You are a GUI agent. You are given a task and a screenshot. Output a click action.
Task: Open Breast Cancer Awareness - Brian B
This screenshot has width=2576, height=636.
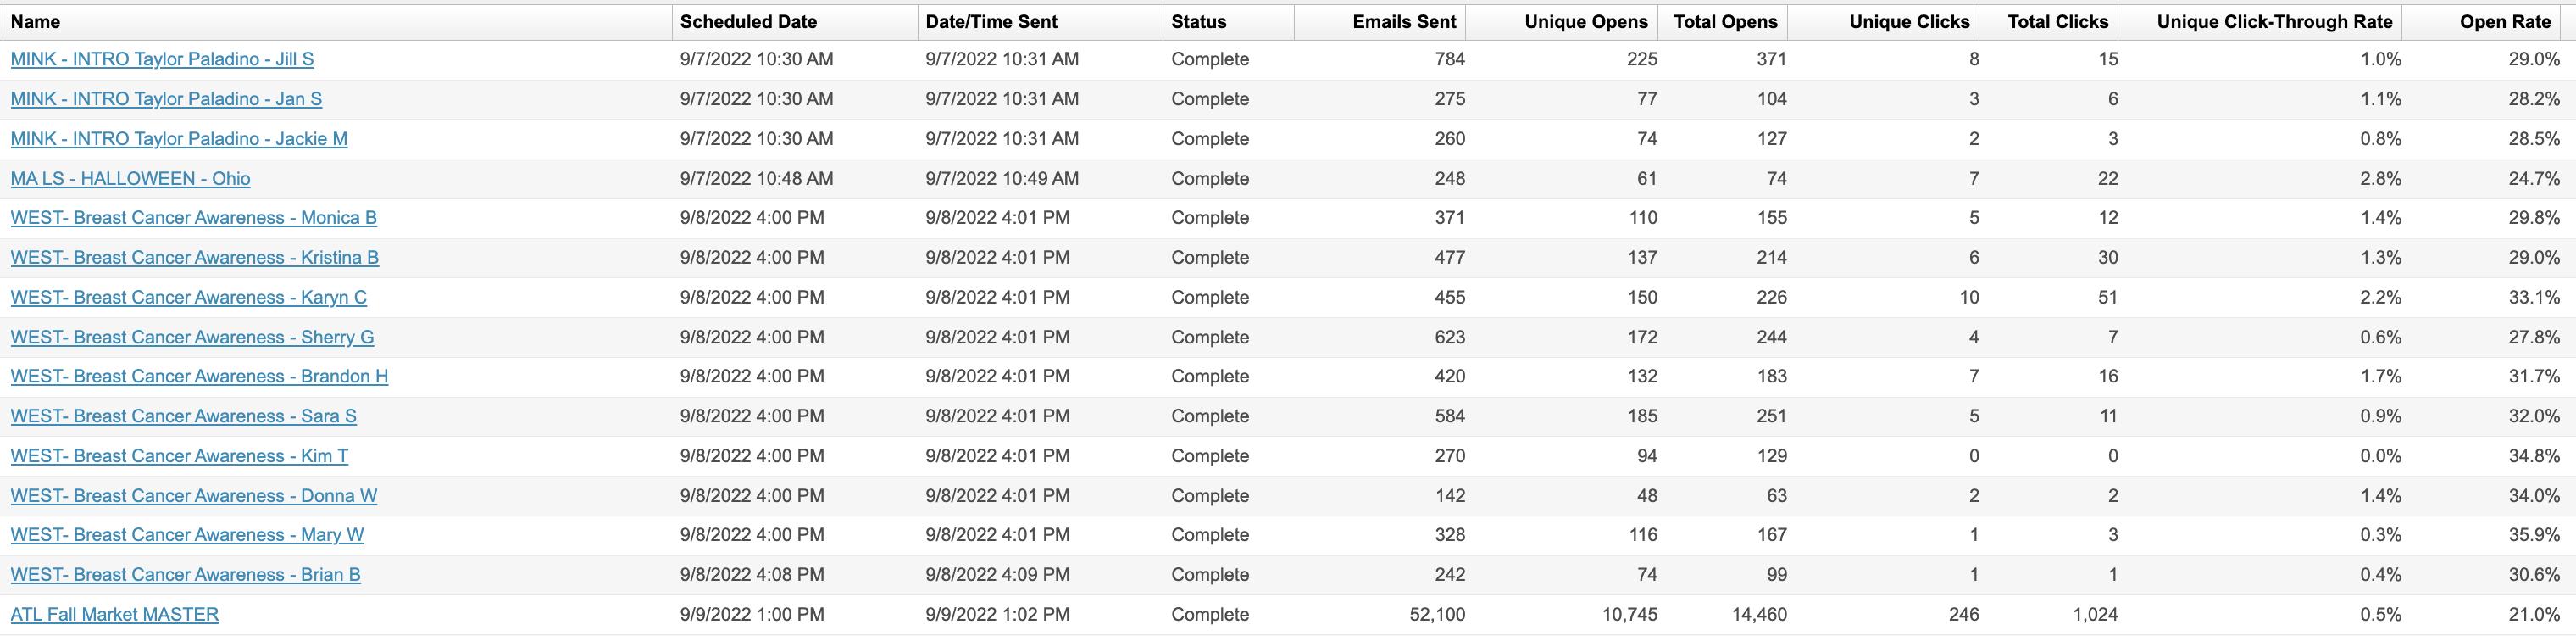[185, 574]
